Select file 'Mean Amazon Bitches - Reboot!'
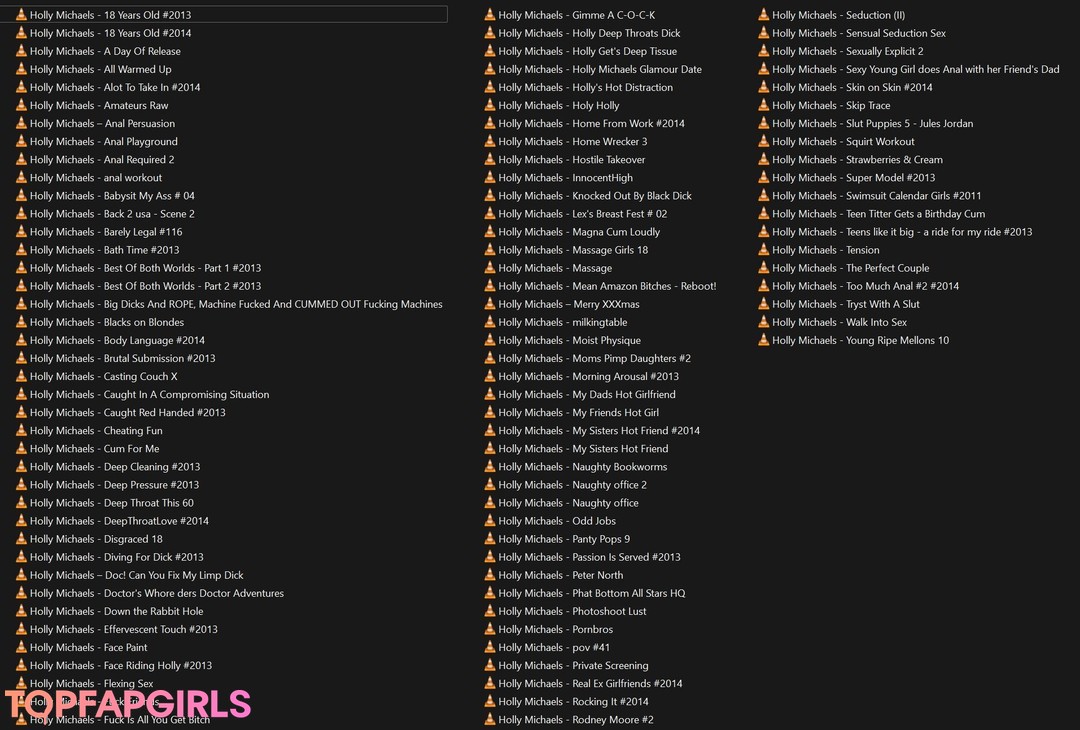Screen dimensions: 1080x730 [608, 286]
